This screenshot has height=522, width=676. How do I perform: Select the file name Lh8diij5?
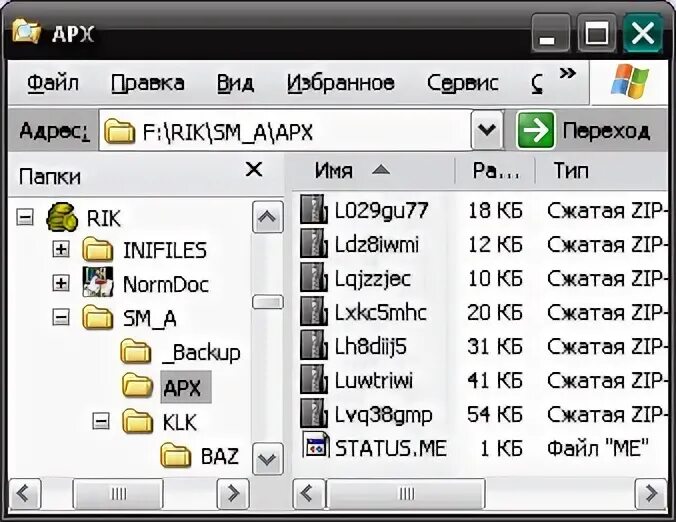pyautogui.click(x=370, y=347)
